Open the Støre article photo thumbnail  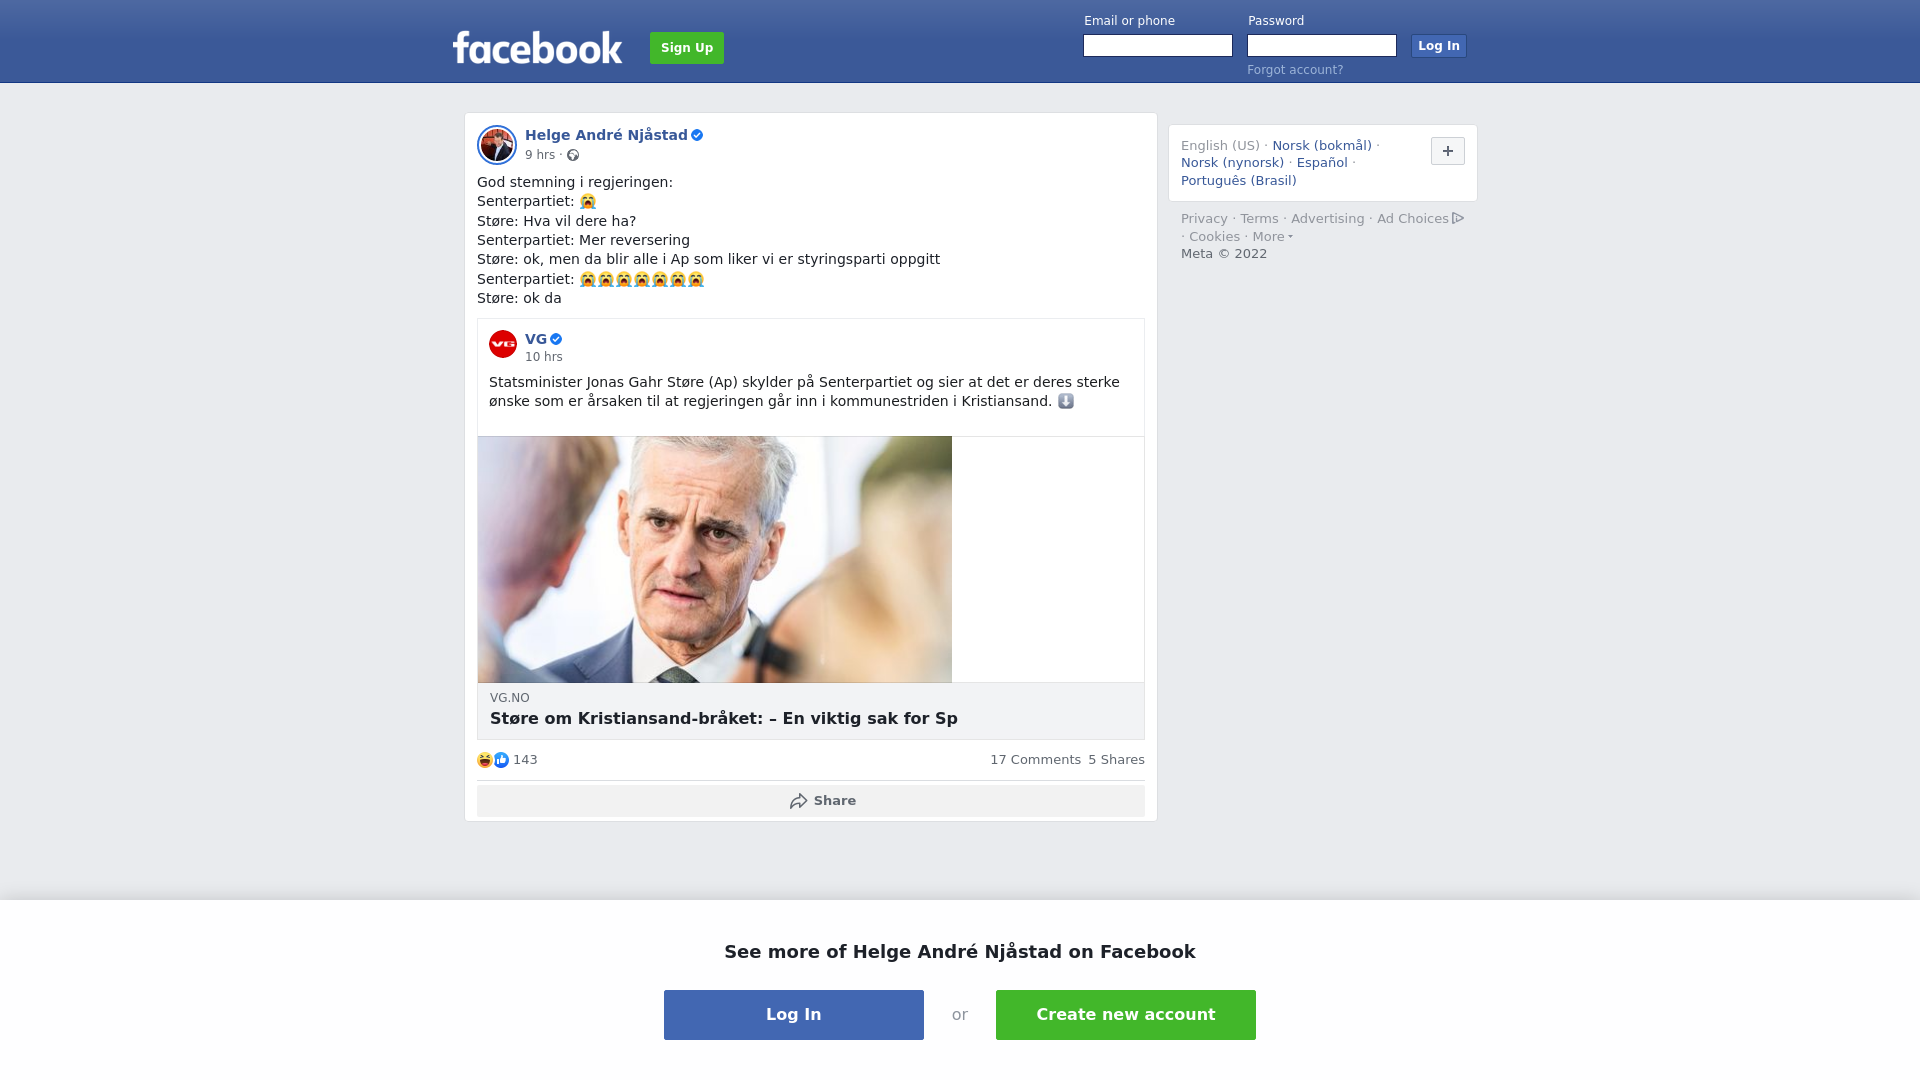coord(715,559)
